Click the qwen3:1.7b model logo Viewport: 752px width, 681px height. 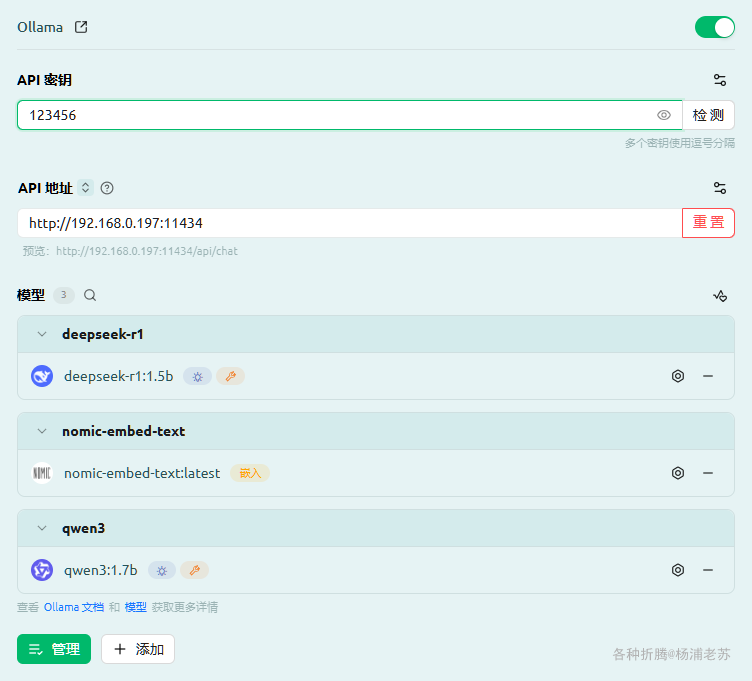pyautogui.click(x=42, y=570)
